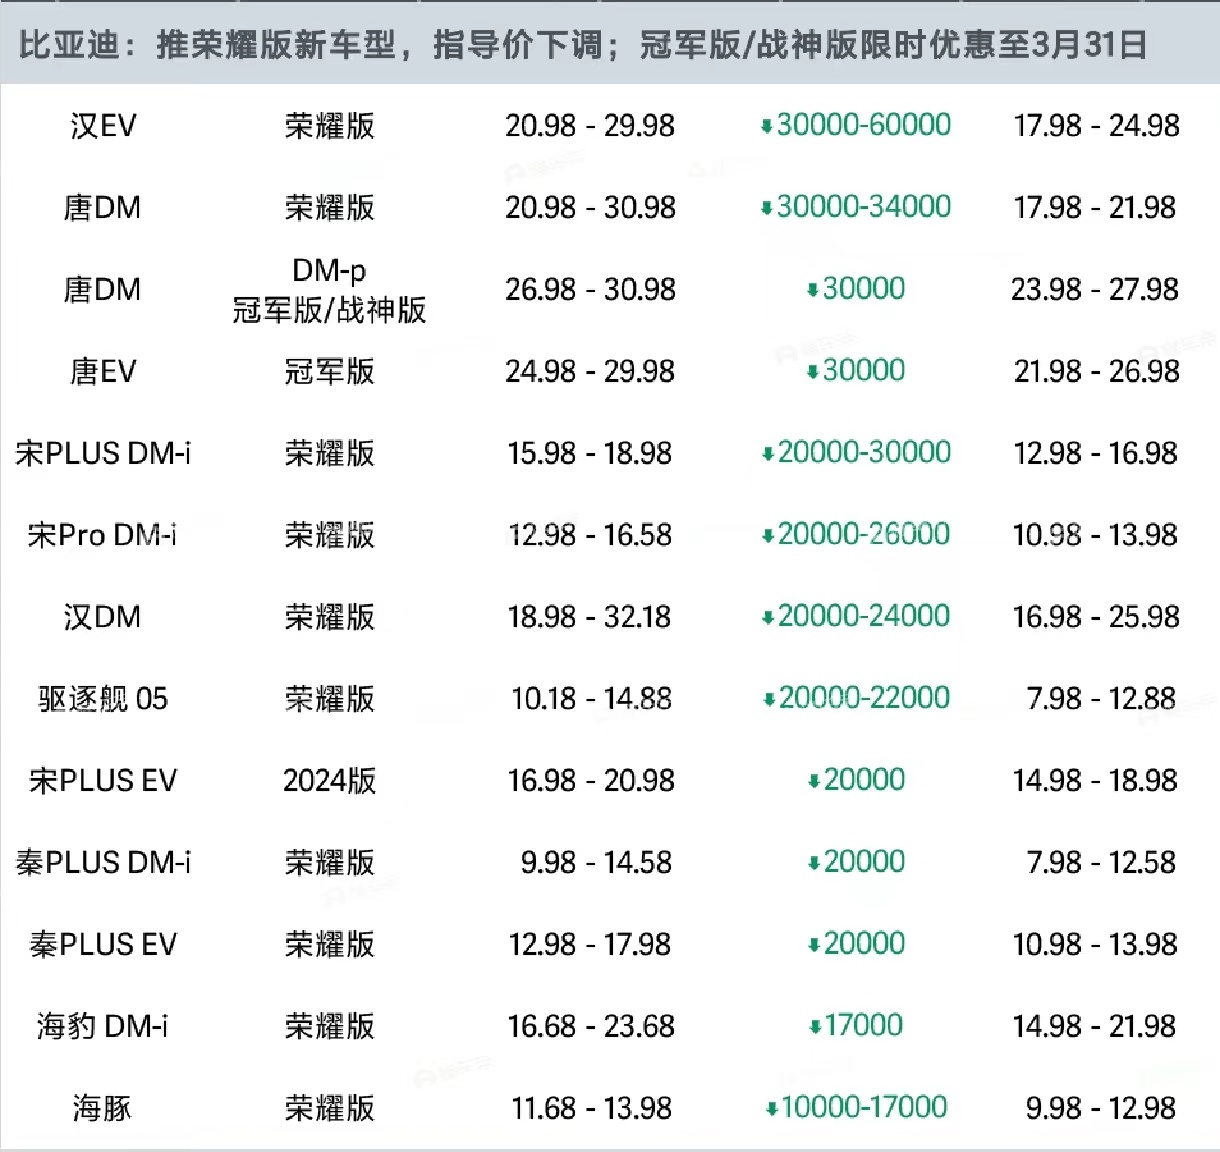
Task: Click the 驱逐舰 05 model name
Action: [x=103, y=700]
